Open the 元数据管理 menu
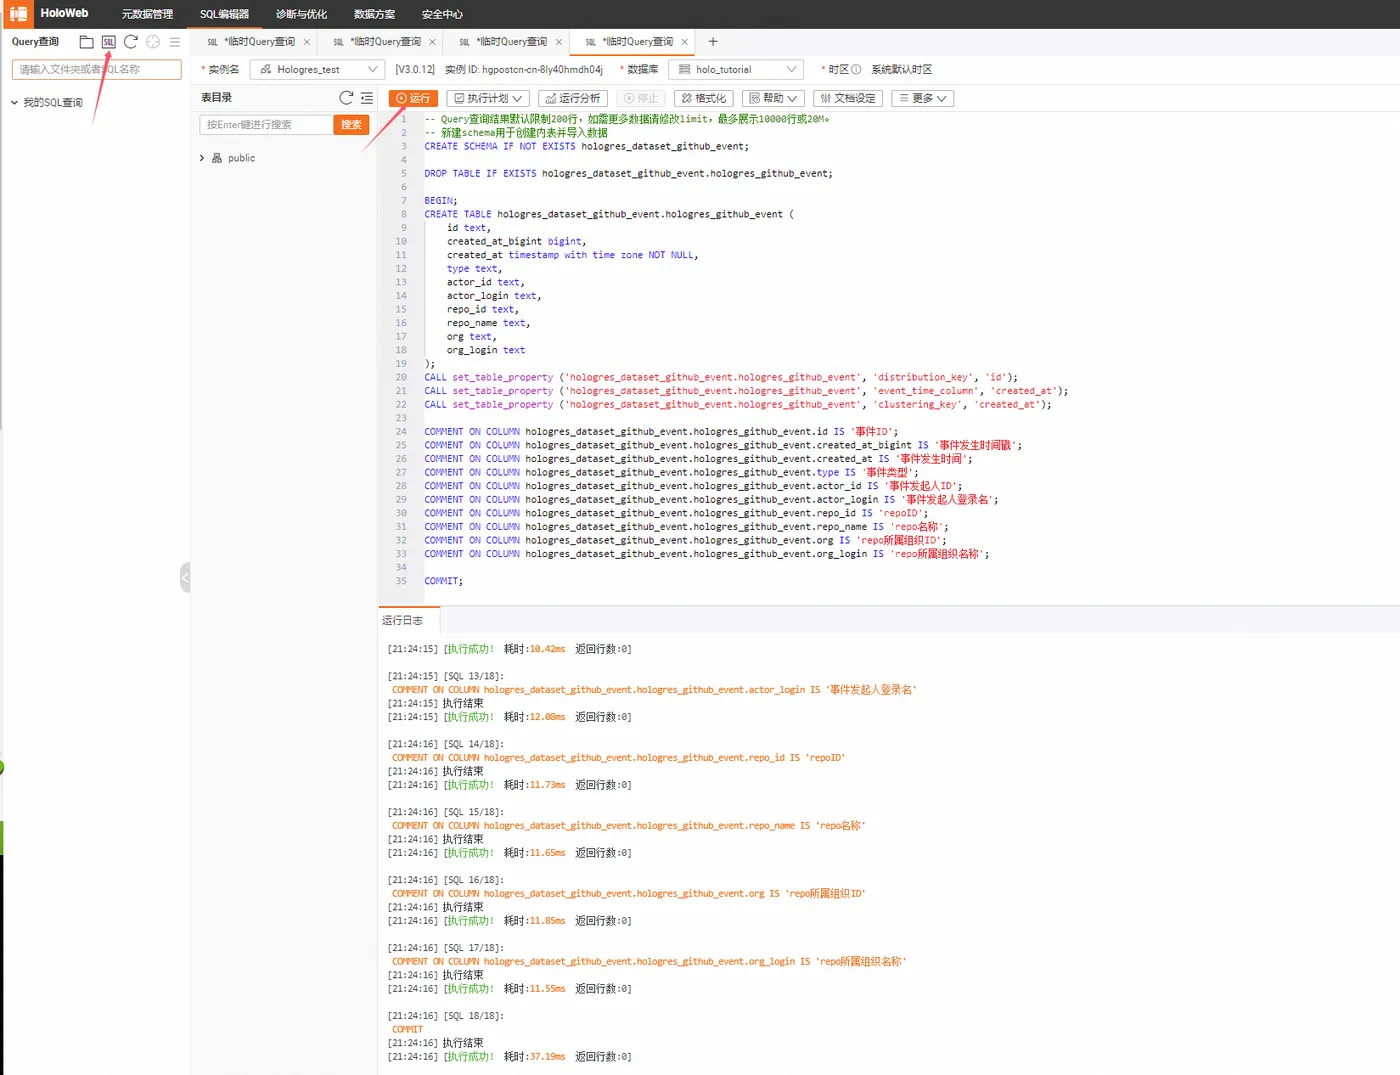The image size is (1400, 1075). [x=147, y=14]
